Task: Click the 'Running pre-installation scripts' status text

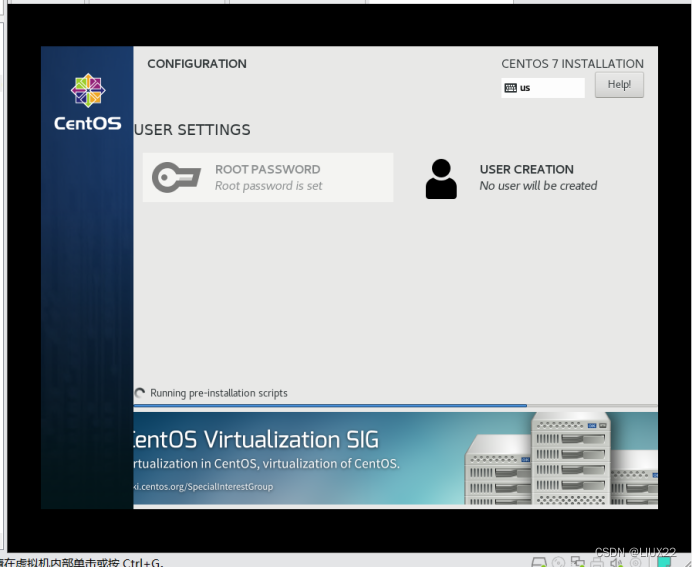Action: coord(219,393)
